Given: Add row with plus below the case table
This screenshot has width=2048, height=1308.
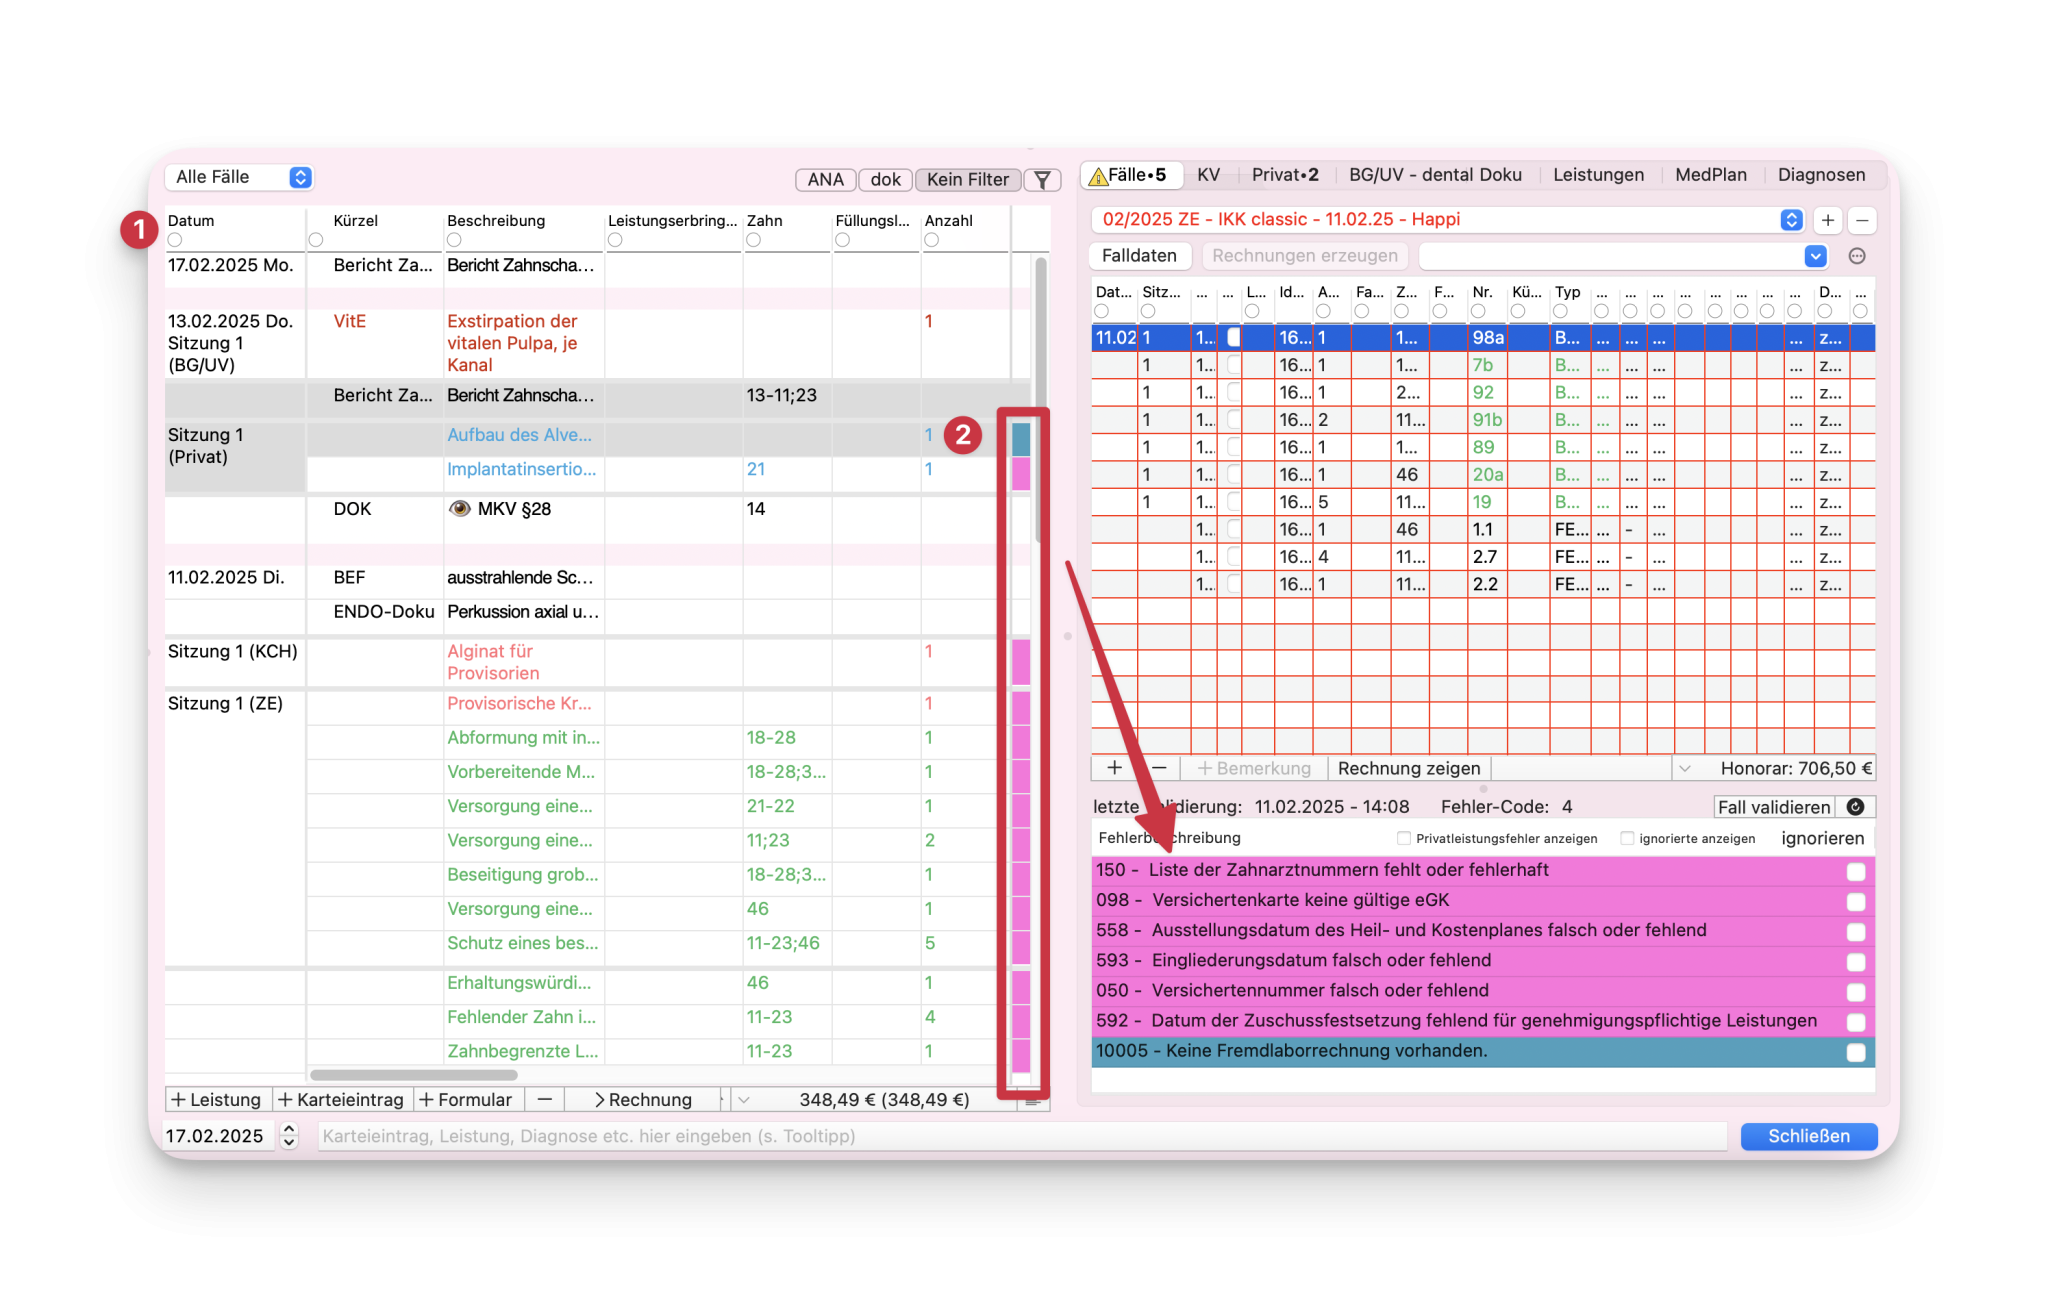Looking at the screenshot, I should [x=1114, y=768].
